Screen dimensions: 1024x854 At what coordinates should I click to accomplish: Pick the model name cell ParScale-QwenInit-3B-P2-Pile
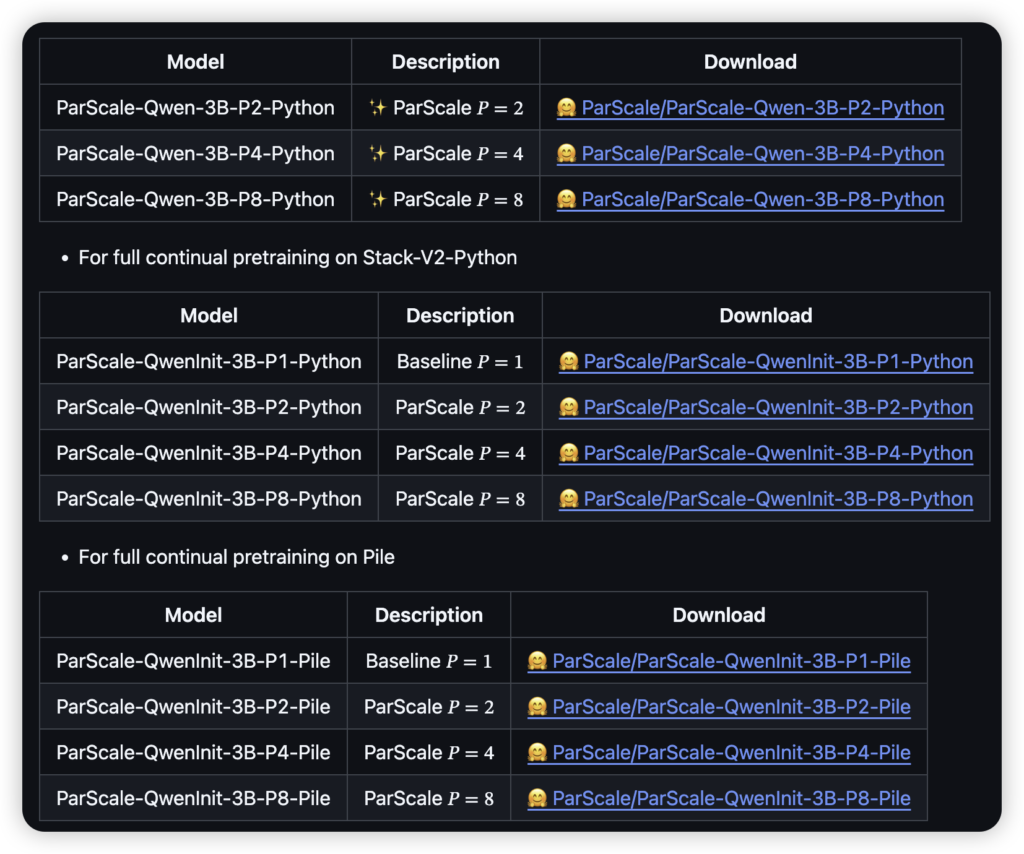pos(193,706)
